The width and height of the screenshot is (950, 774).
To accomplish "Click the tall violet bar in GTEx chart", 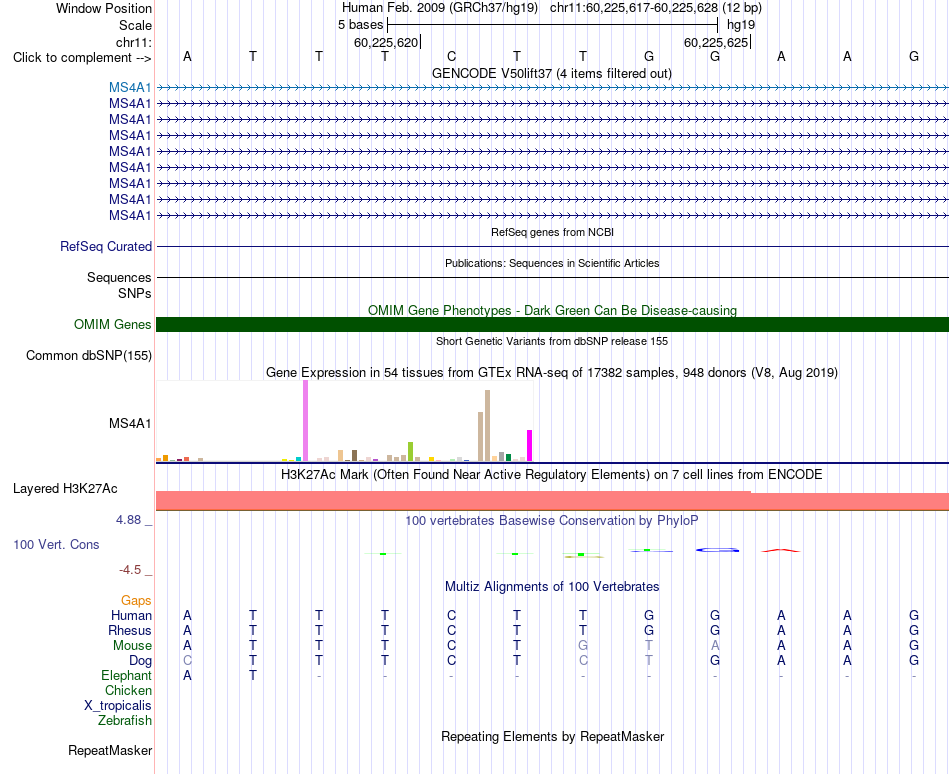I will (x=305, y=421).
